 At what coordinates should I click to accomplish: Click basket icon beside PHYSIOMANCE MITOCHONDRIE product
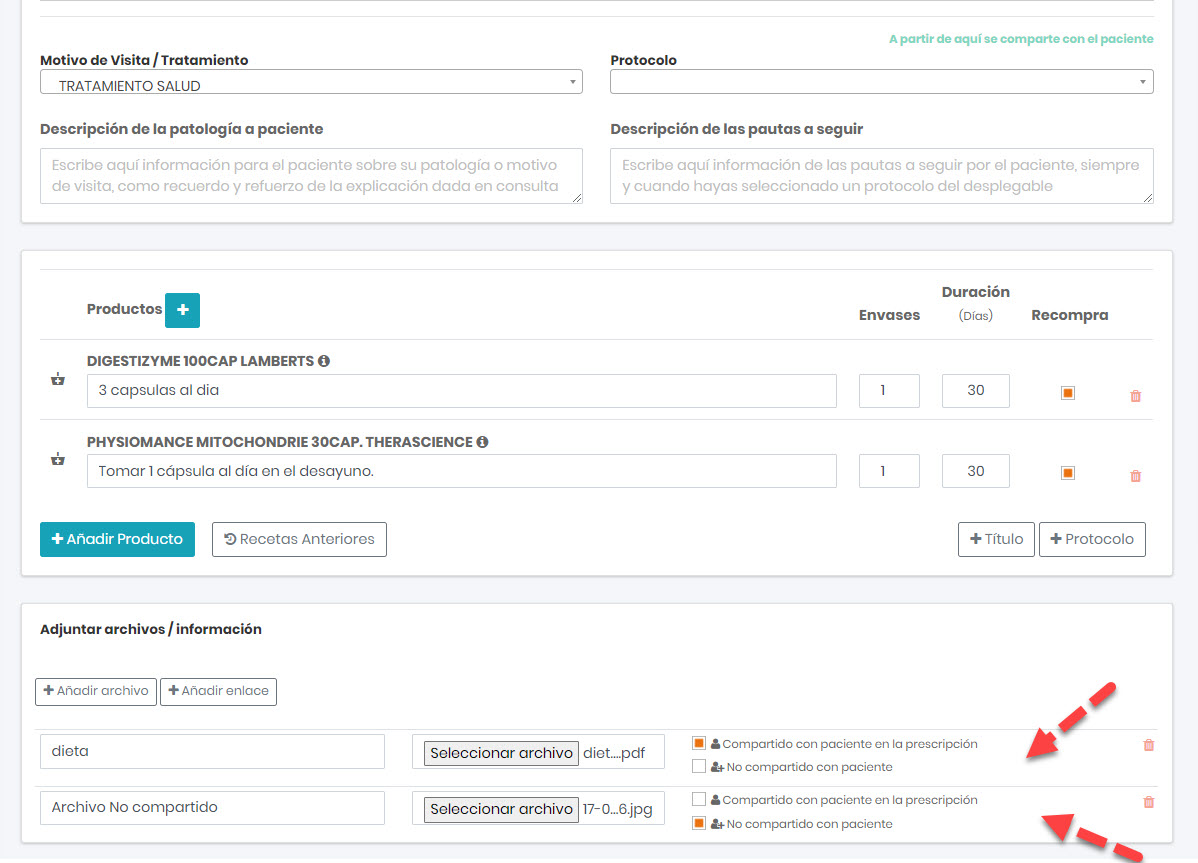58,460
